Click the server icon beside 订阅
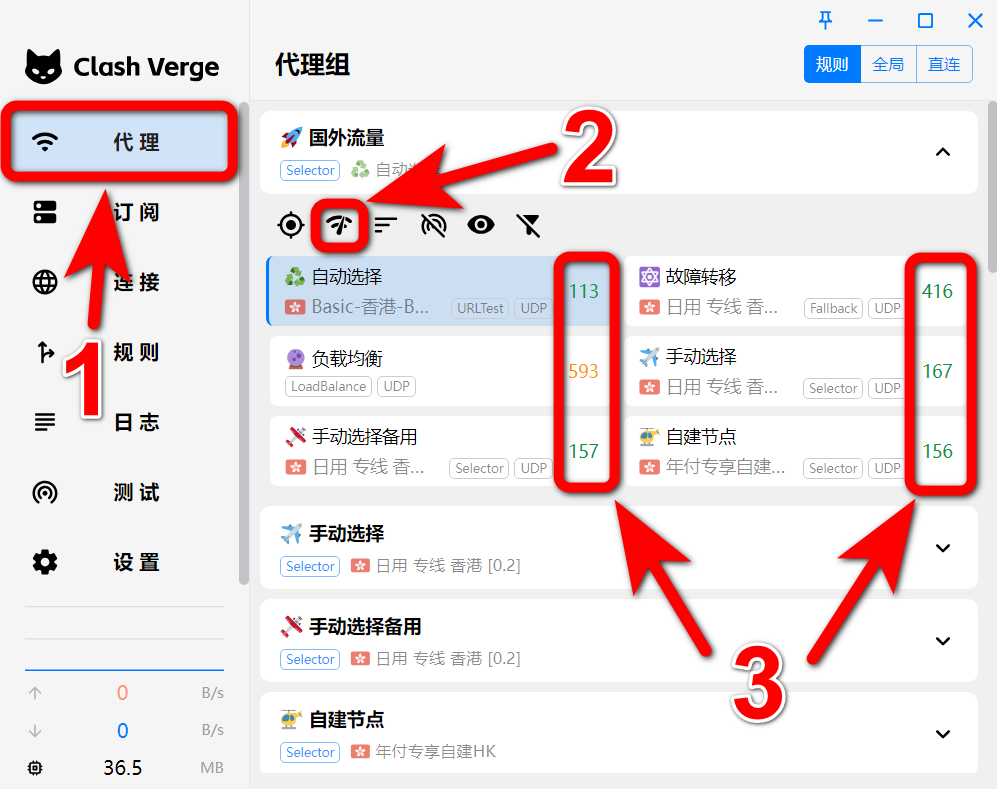Image resolution: width=997 pixels, height=789 pixels. (x=45, y=212)
